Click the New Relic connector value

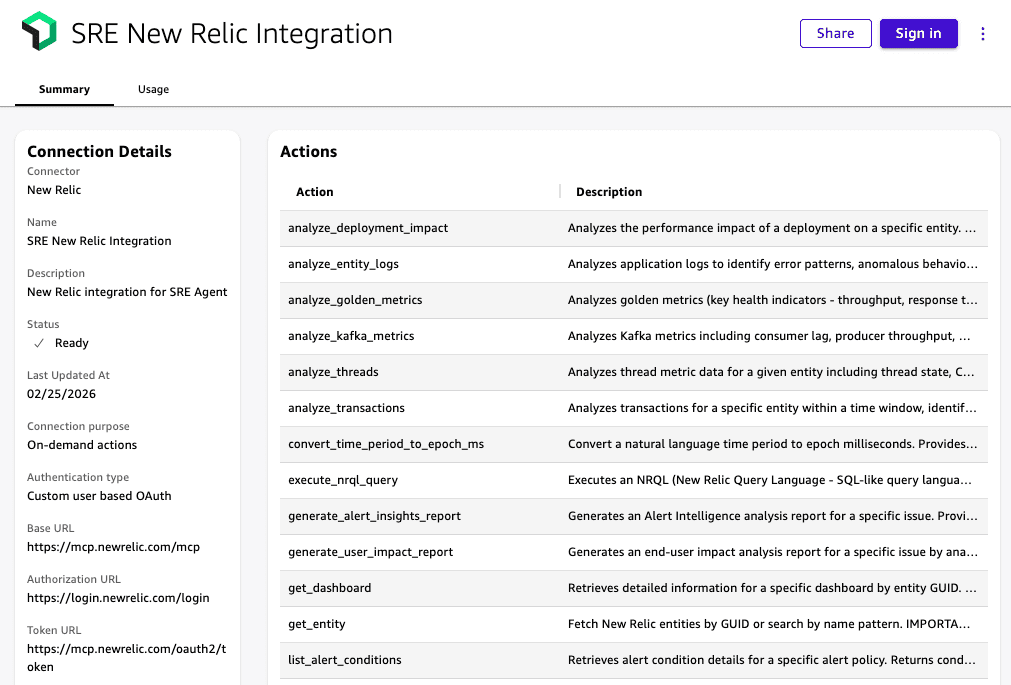click(x=54, y=190)
